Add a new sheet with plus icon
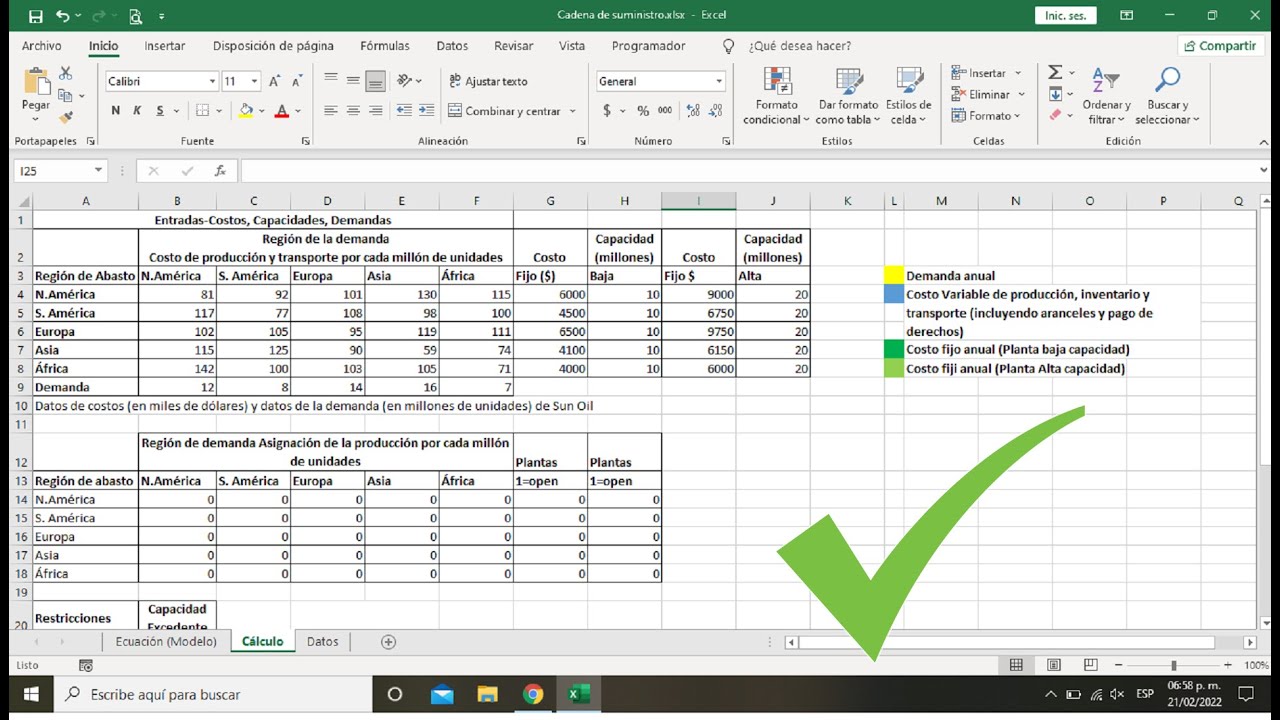This screenshot has width=1280, height=720. (389, 642)
